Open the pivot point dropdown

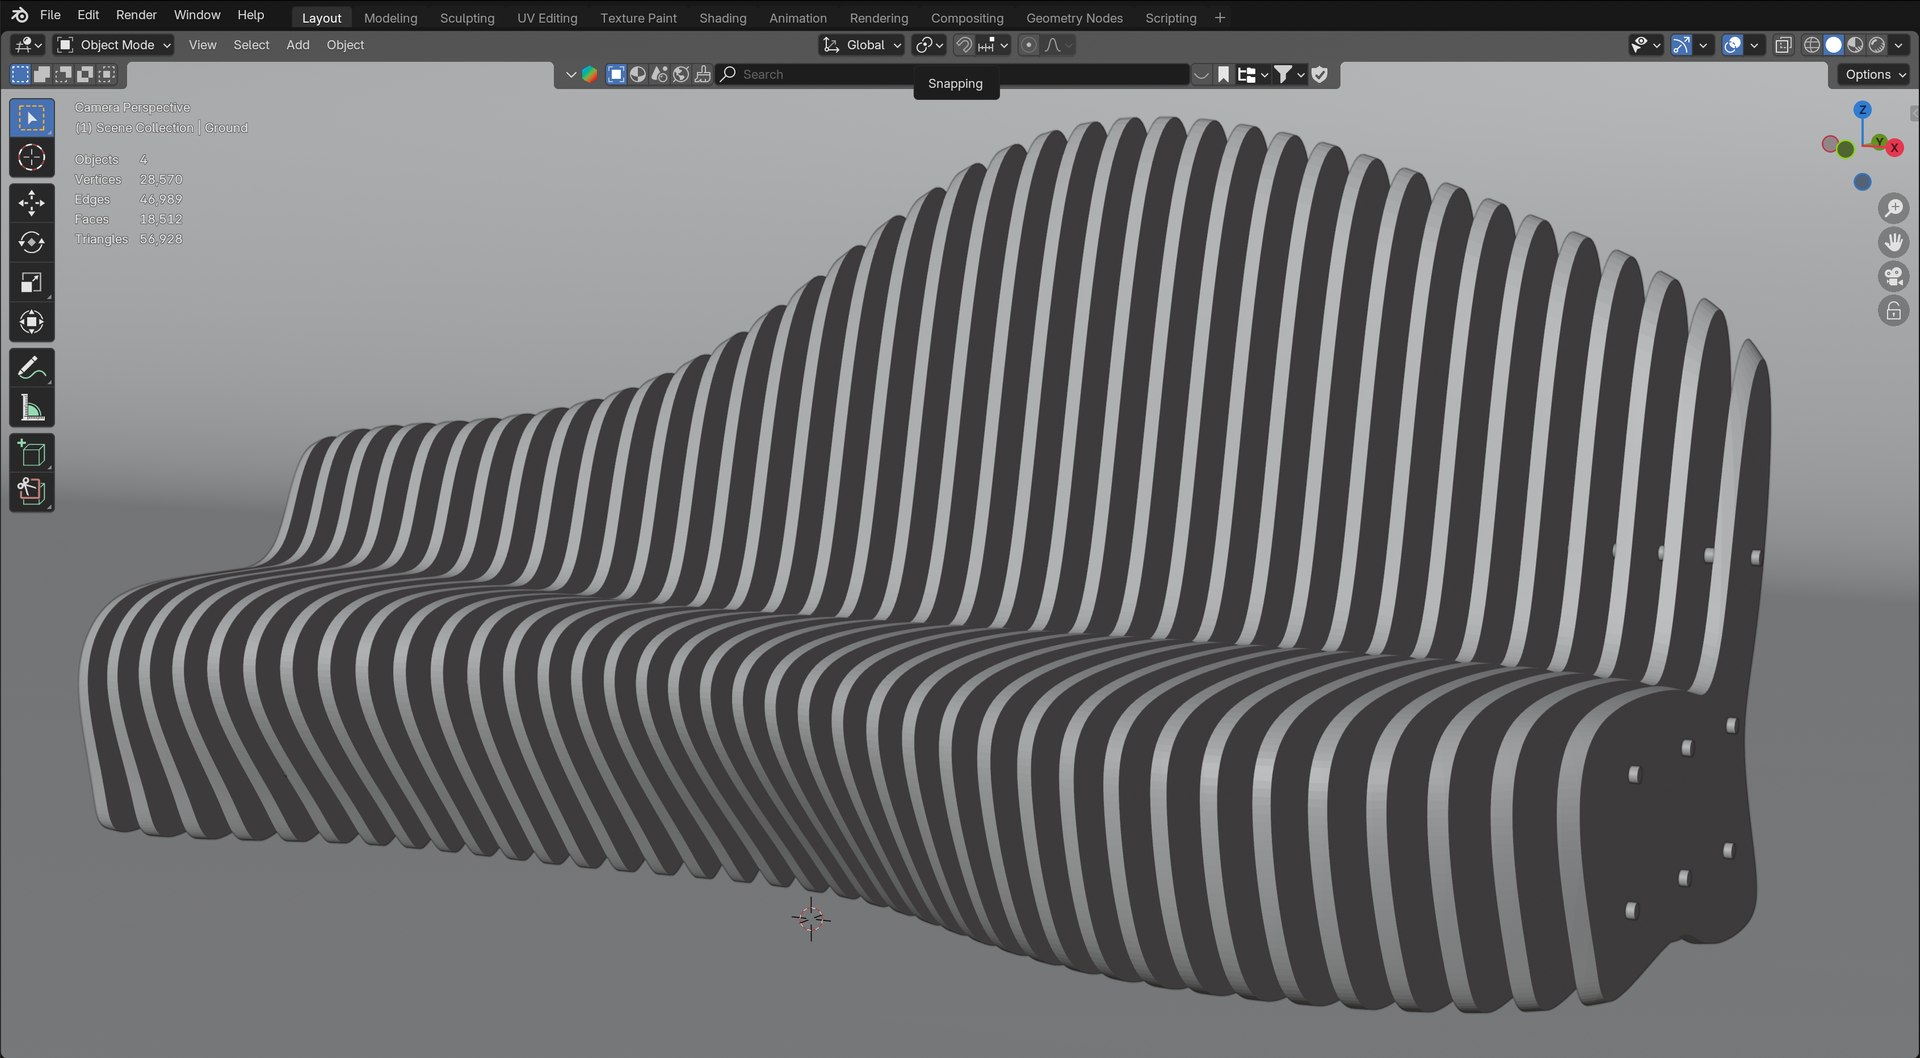(929, 45)
